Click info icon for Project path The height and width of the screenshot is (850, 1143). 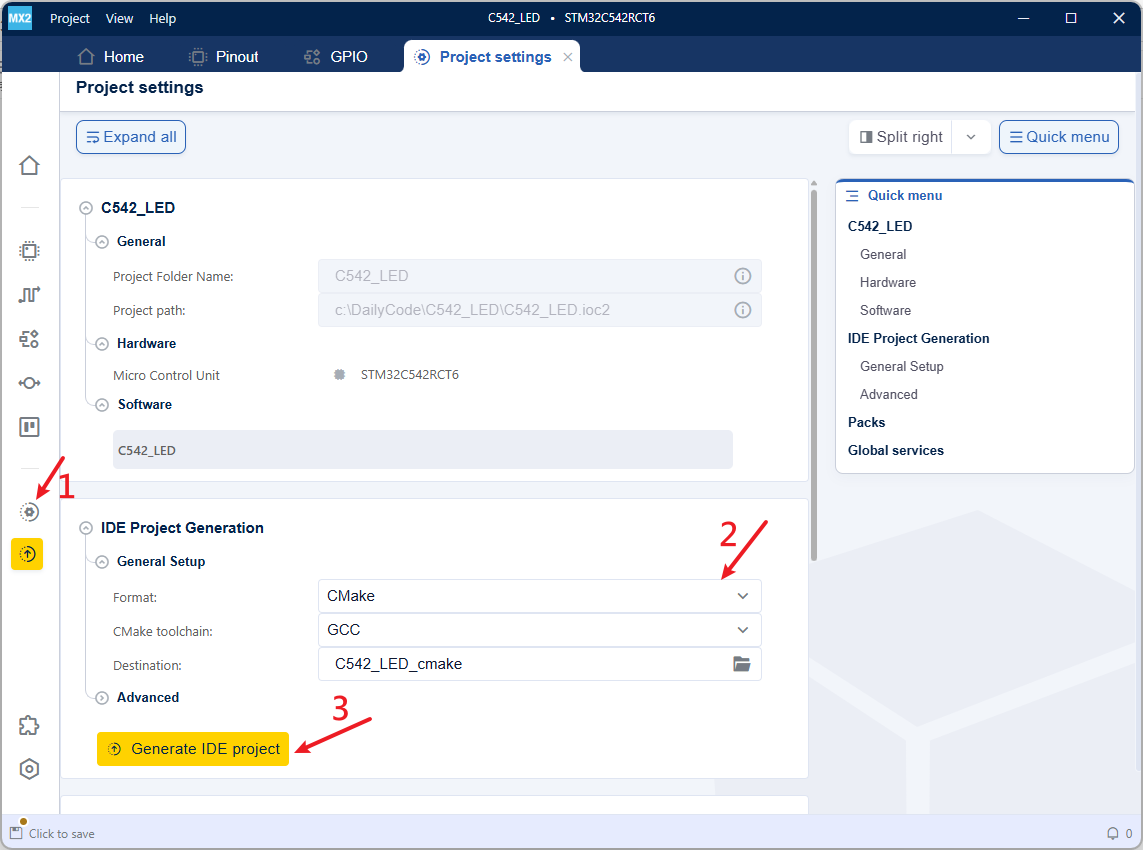pos(742,310)
